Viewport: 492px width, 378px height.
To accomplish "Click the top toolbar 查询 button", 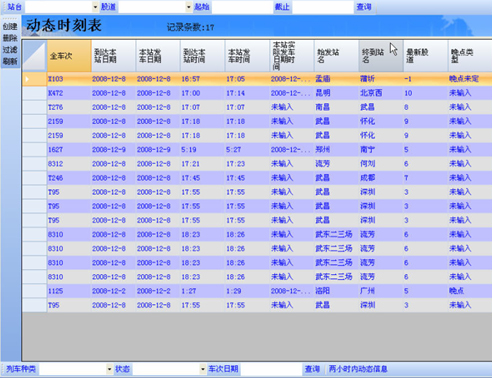I will coord(364,7).
